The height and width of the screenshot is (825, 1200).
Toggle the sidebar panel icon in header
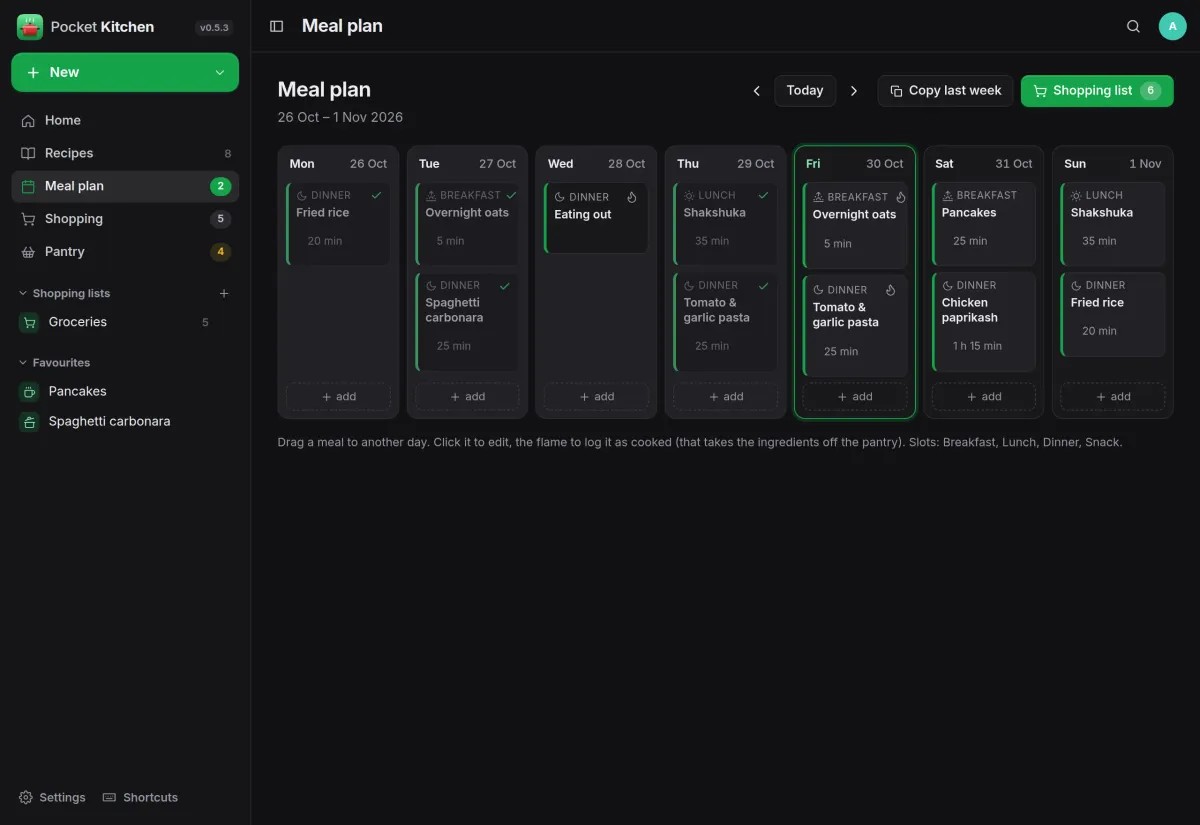click(x=277, y=26)
